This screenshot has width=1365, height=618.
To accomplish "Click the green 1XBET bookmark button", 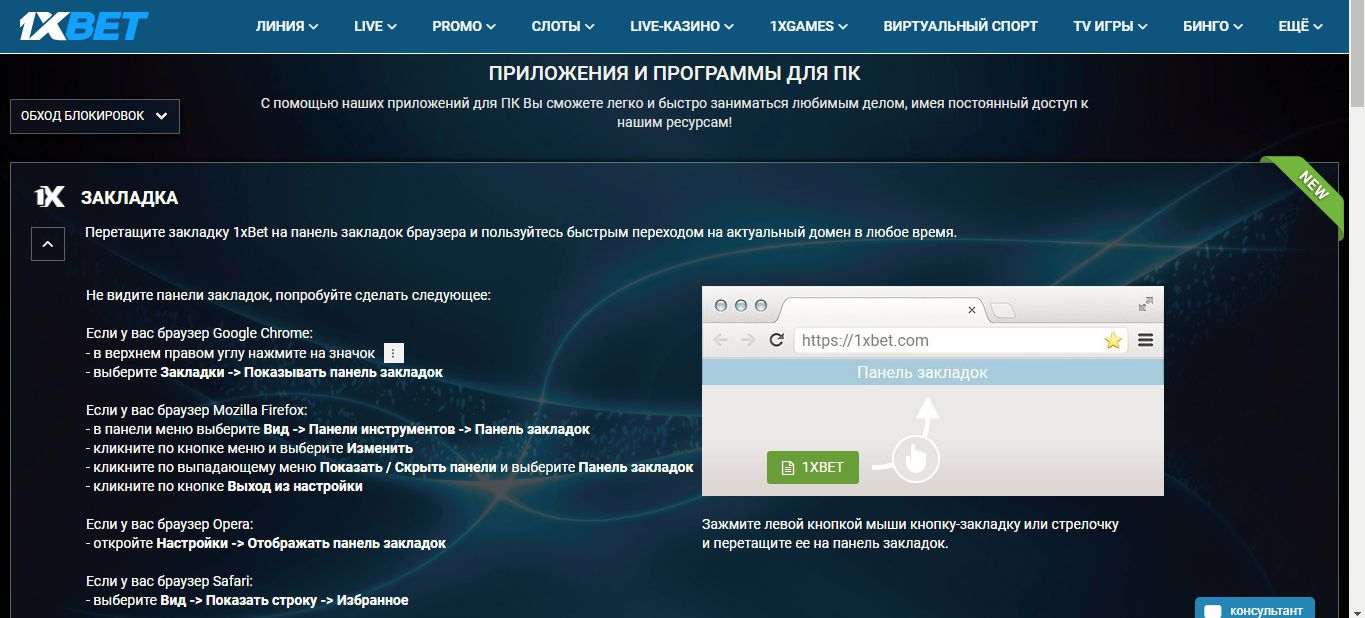I will pyautogui.click(x=813, y=467).
